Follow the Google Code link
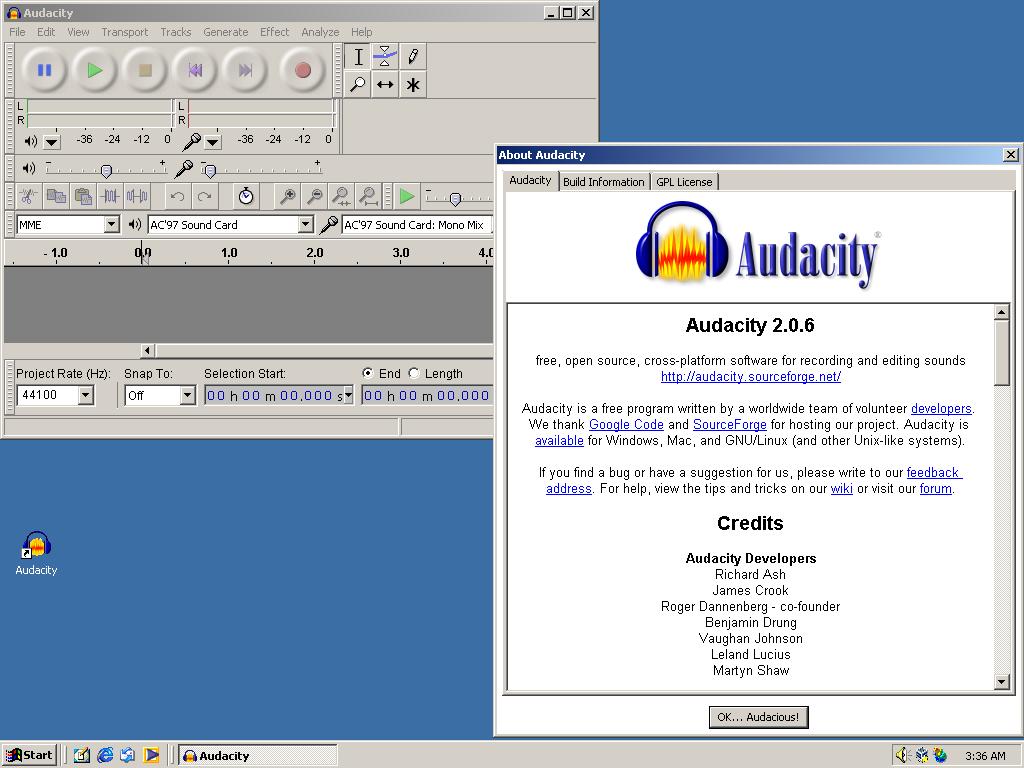1024x768 pixels. pos(626,424)
